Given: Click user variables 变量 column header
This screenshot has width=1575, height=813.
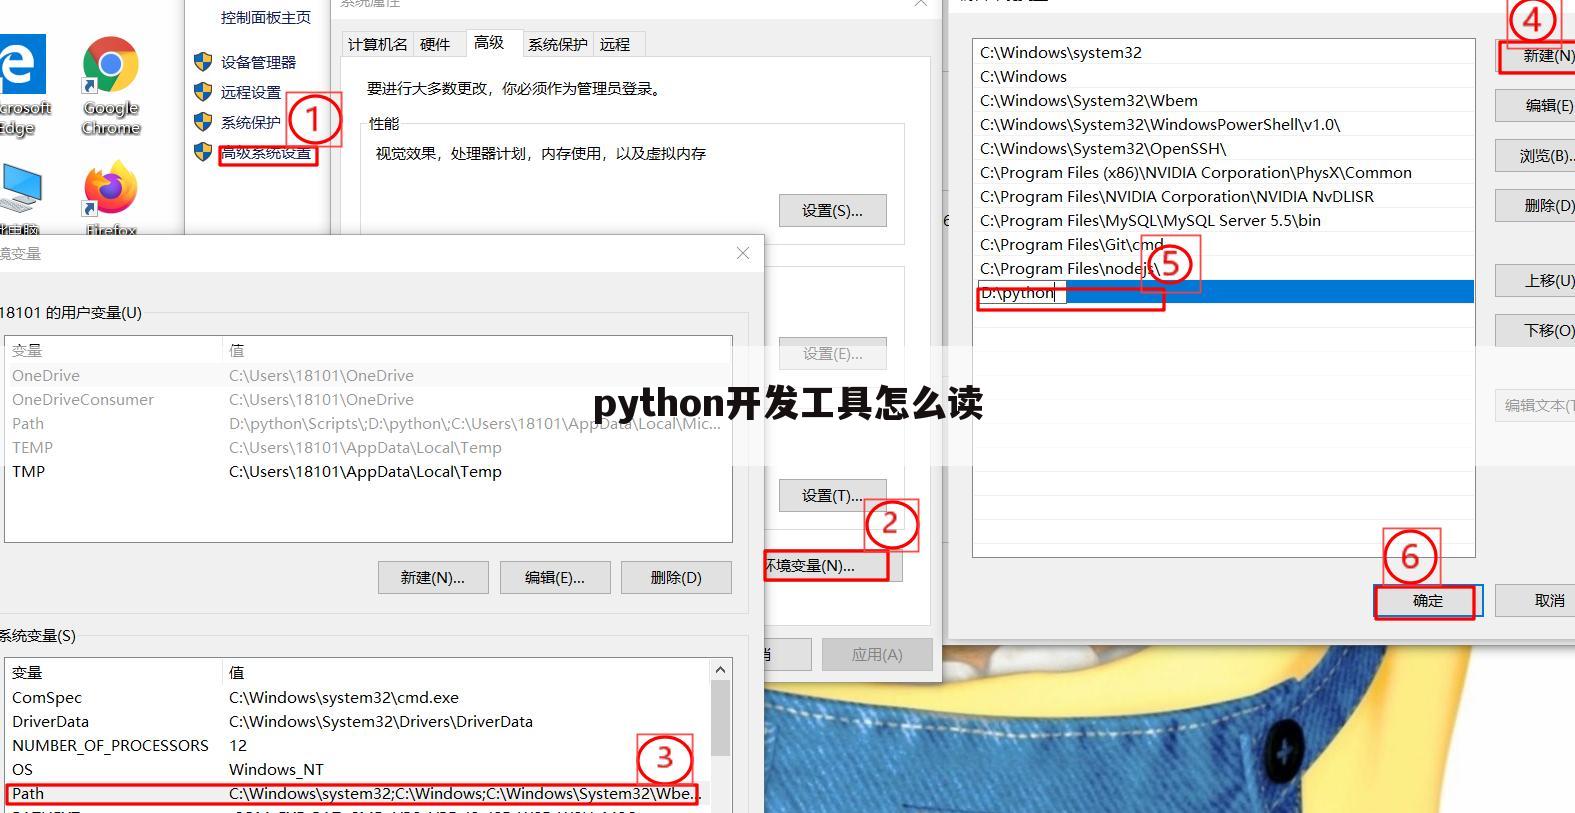Looking at the screenshot, I should pyautogui.click(x=113, y=350).
